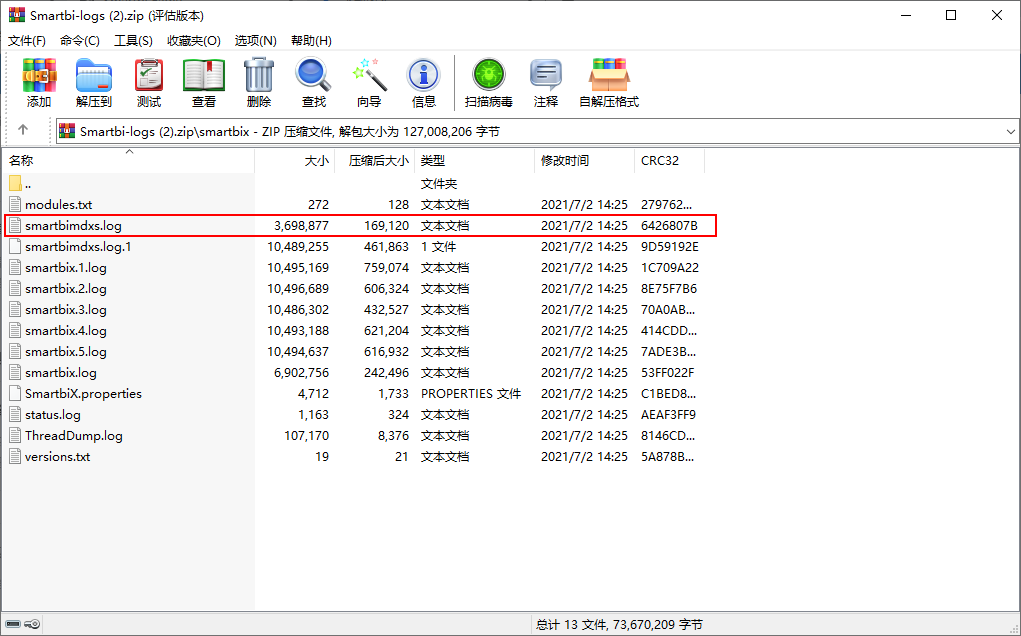Click the PROPERTIES 文件 type cell
This screenshot has height=636, width=1021.
471,394
